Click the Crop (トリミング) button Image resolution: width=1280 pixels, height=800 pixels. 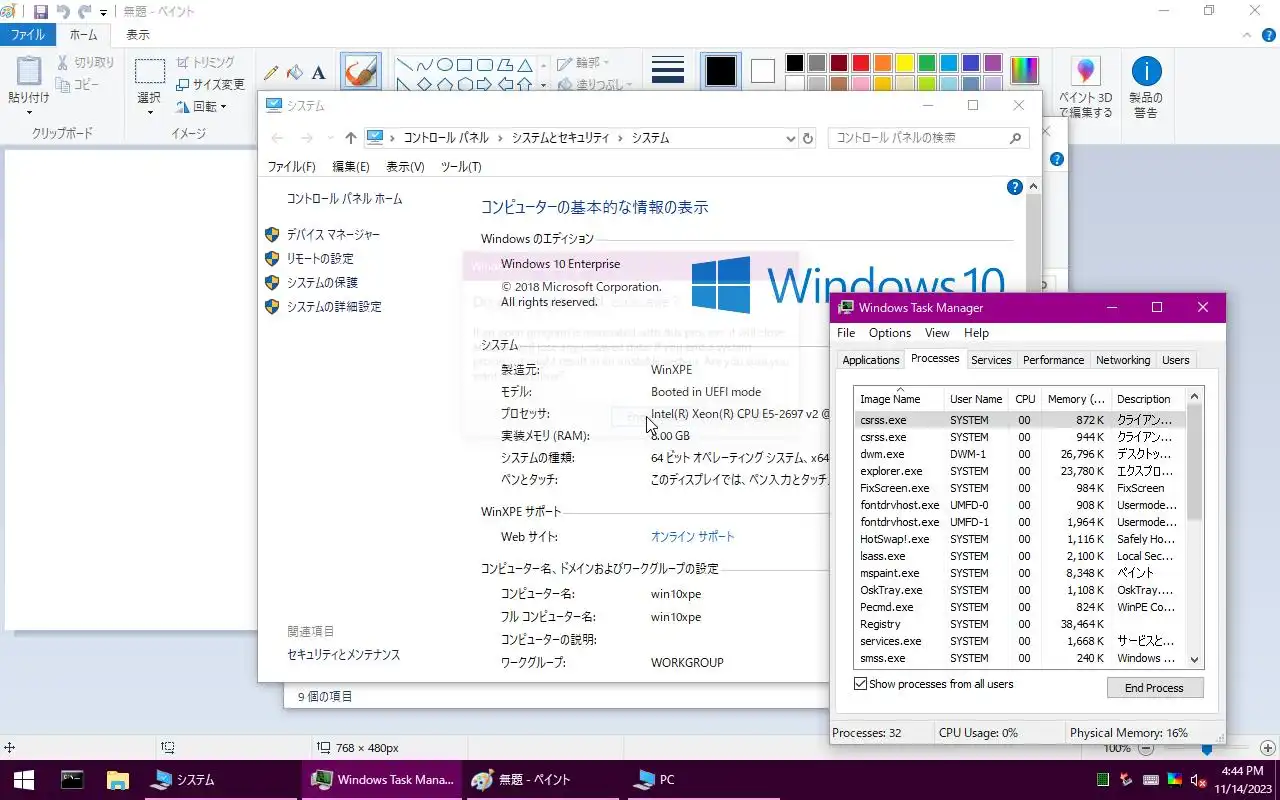(205, 62)
